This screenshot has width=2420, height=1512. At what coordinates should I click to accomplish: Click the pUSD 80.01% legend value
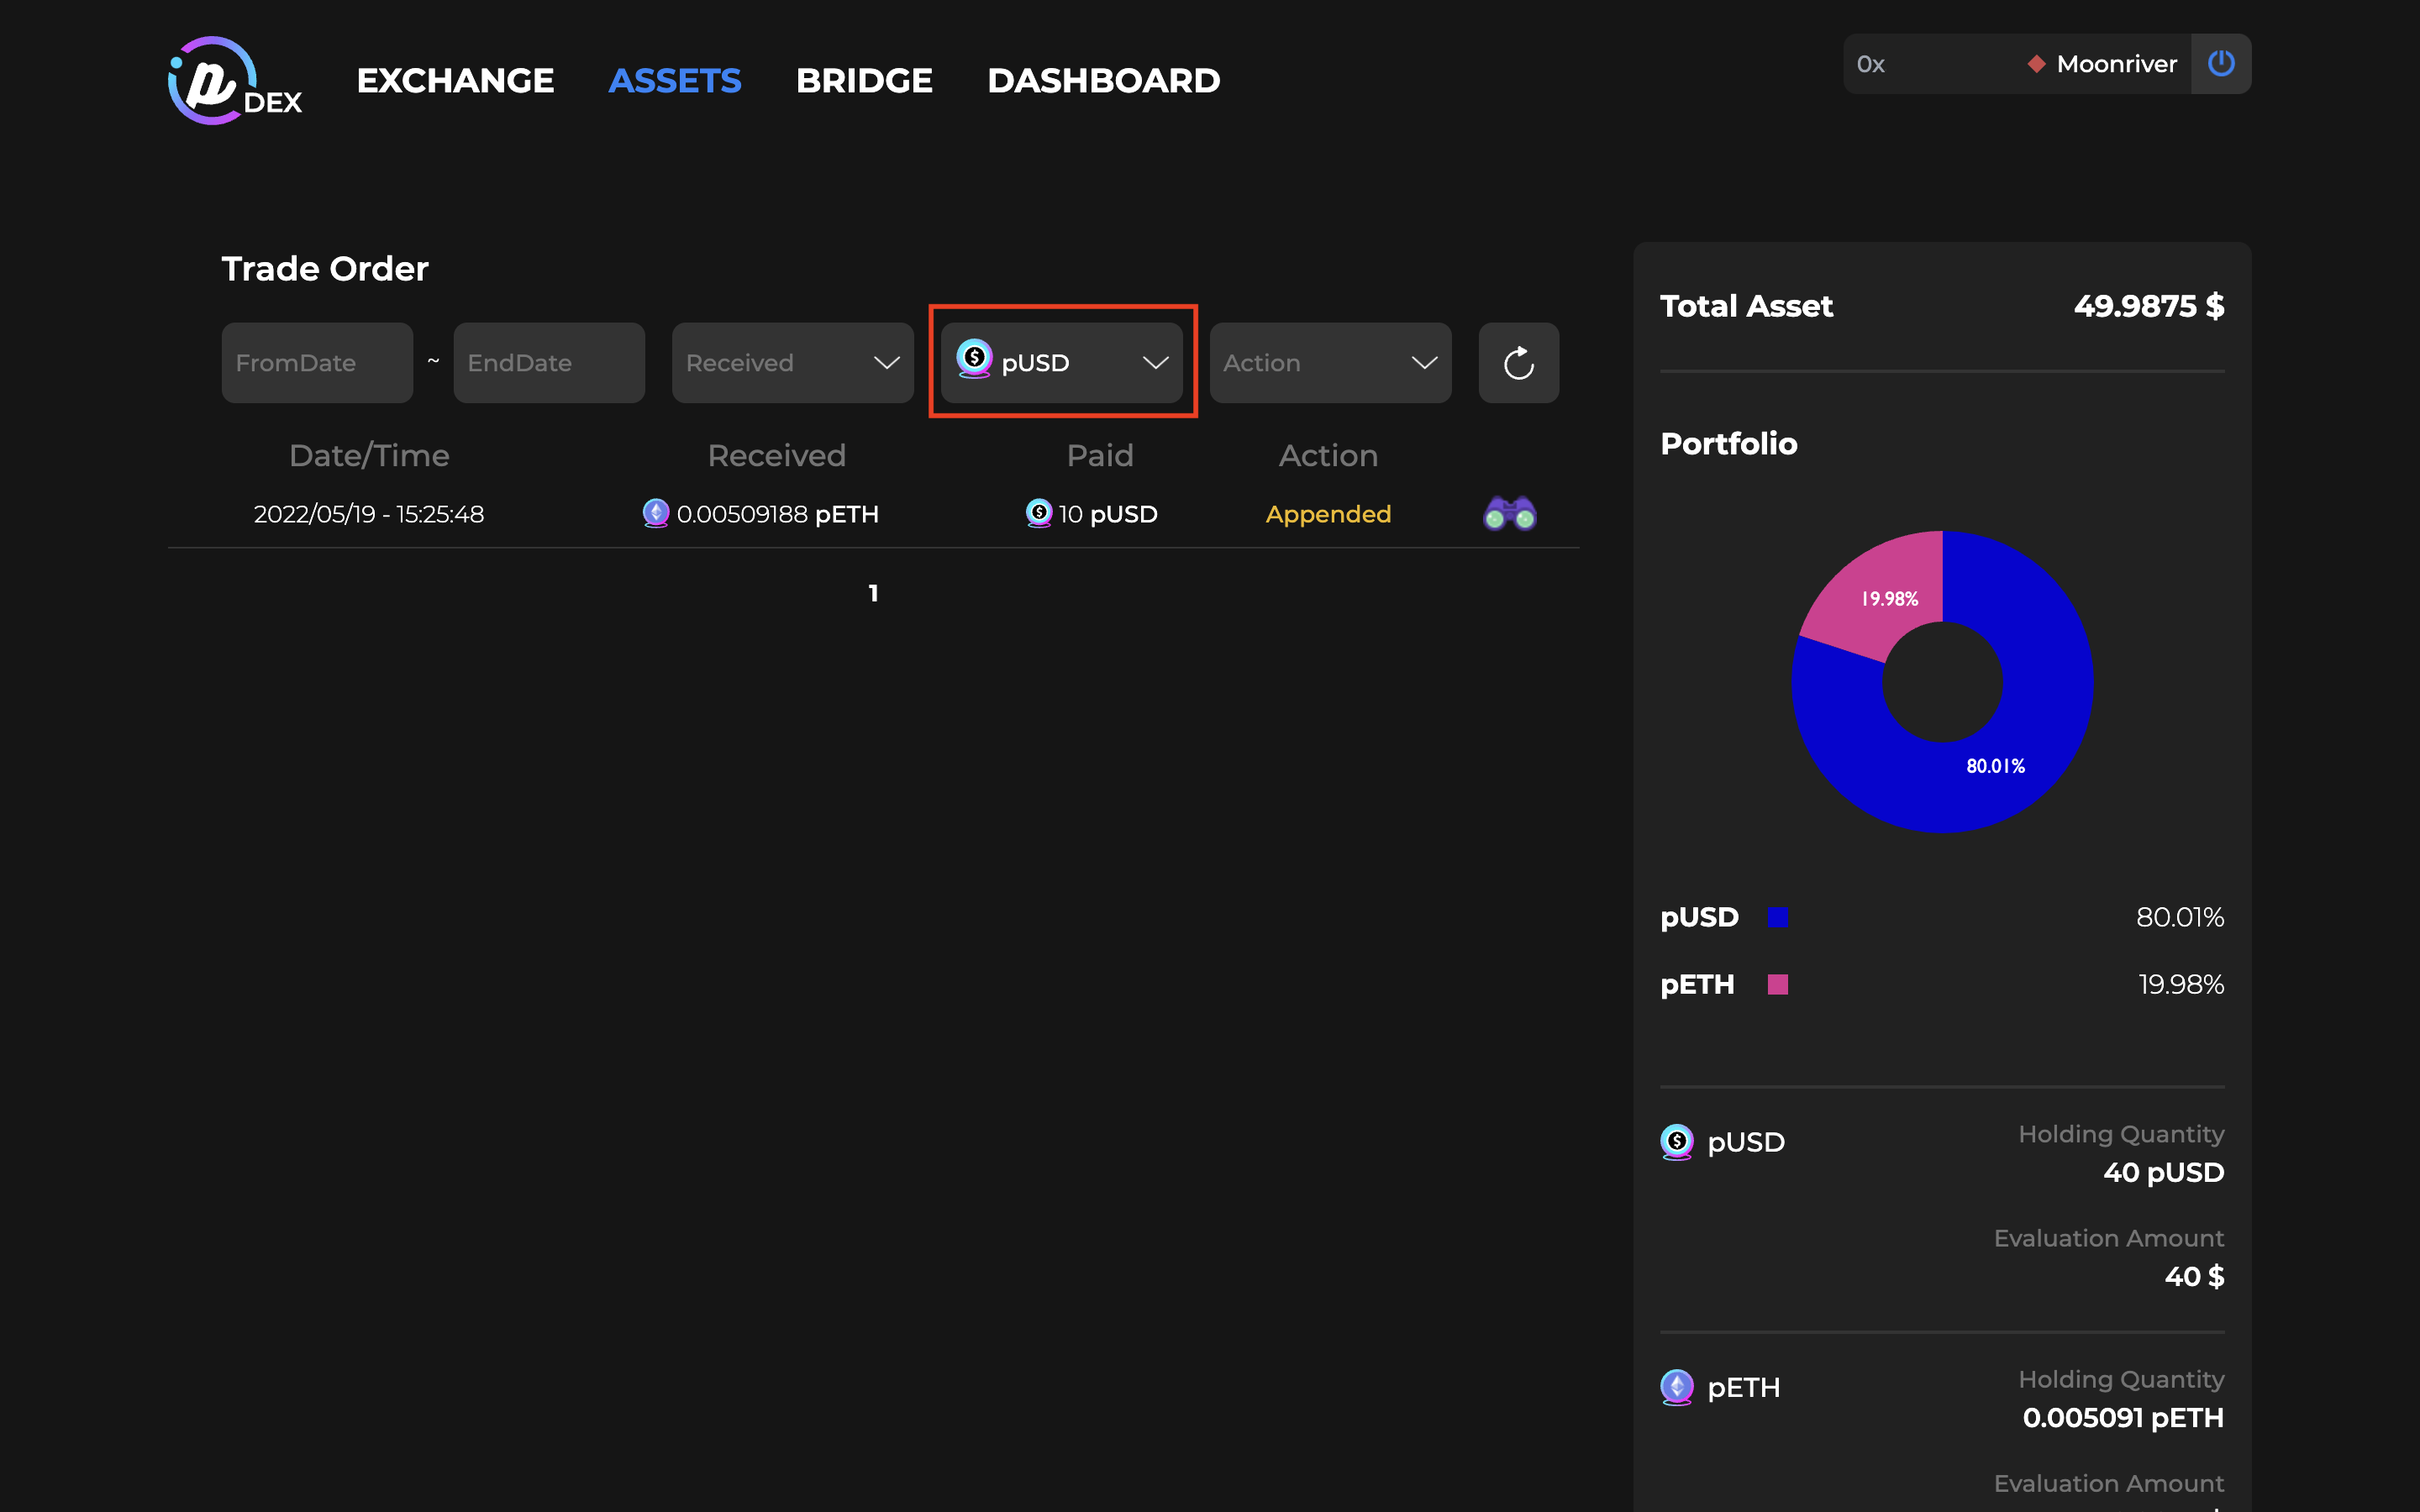click(2180, 917)
